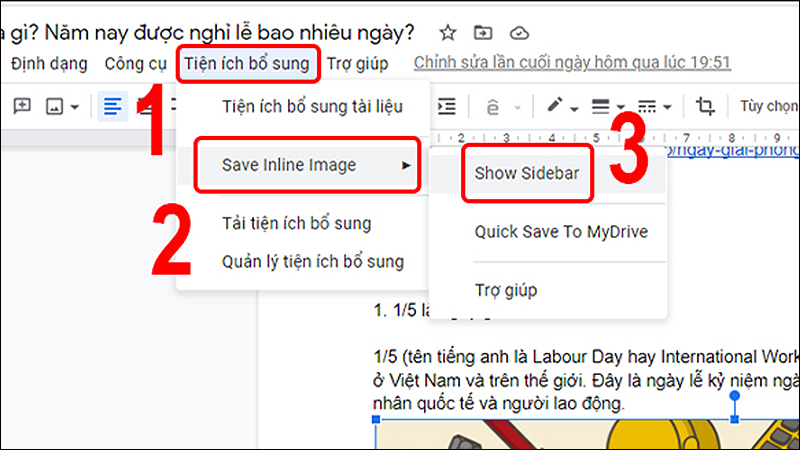Click the selected image in the document

[x=587, y=435]
